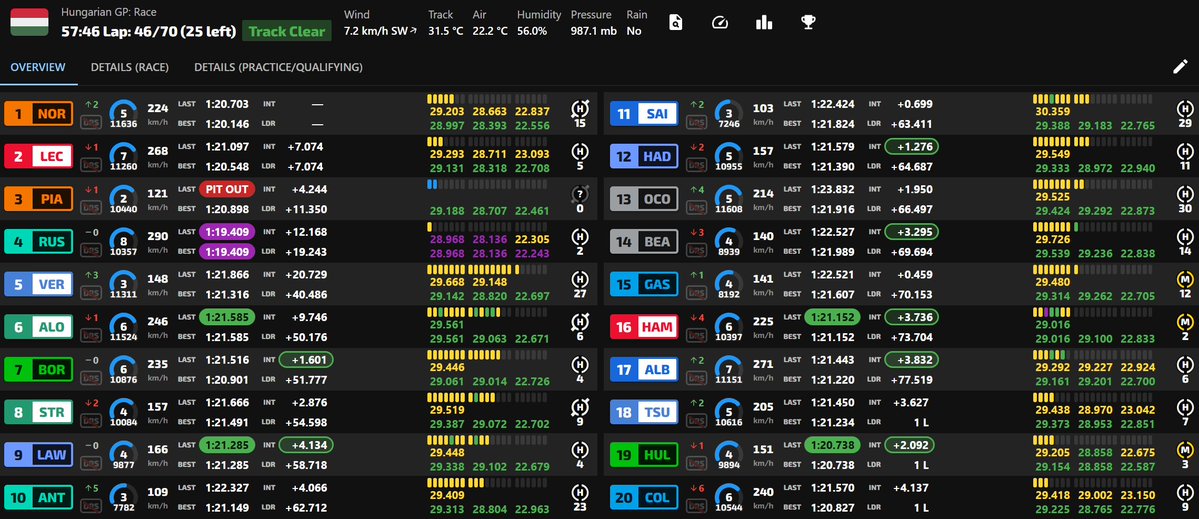1199x519 pixels.
Task: Select the LAW driver badge
Action: point(40,456)
